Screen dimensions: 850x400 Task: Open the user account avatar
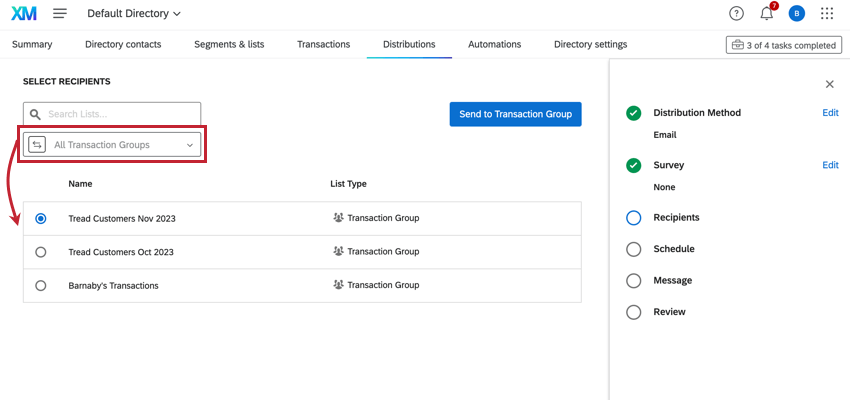[x=796, y=14]
